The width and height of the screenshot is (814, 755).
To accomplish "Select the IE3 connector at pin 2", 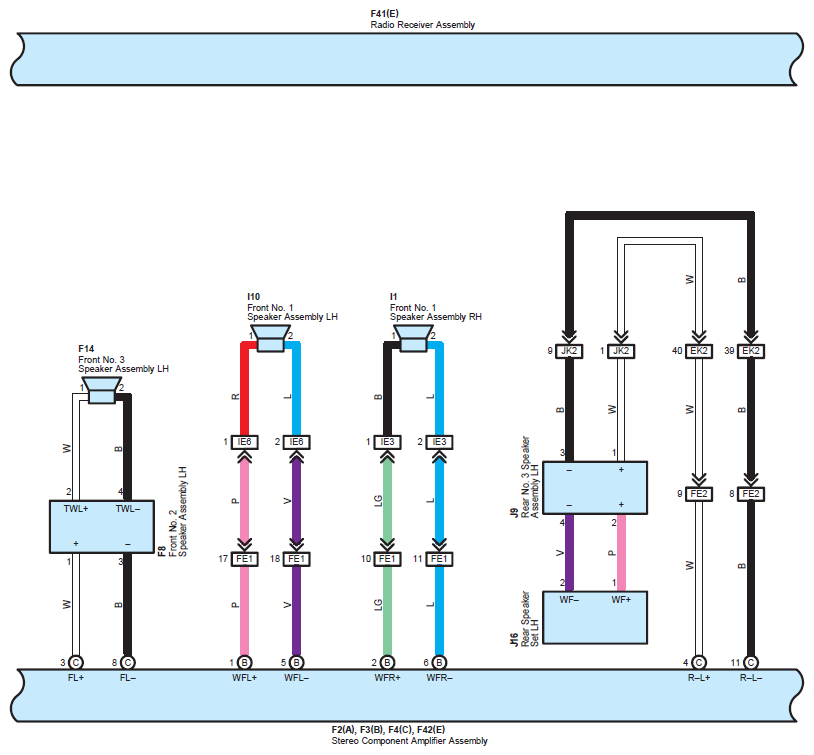I will pos(438,442).
